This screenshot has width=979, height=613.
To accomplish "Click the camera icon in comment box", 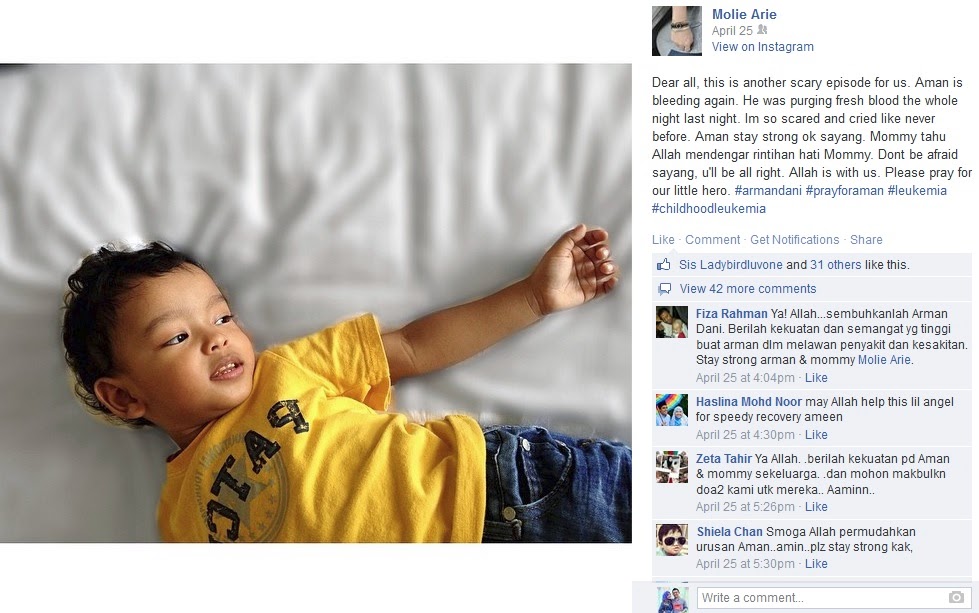I will point(956,597).
